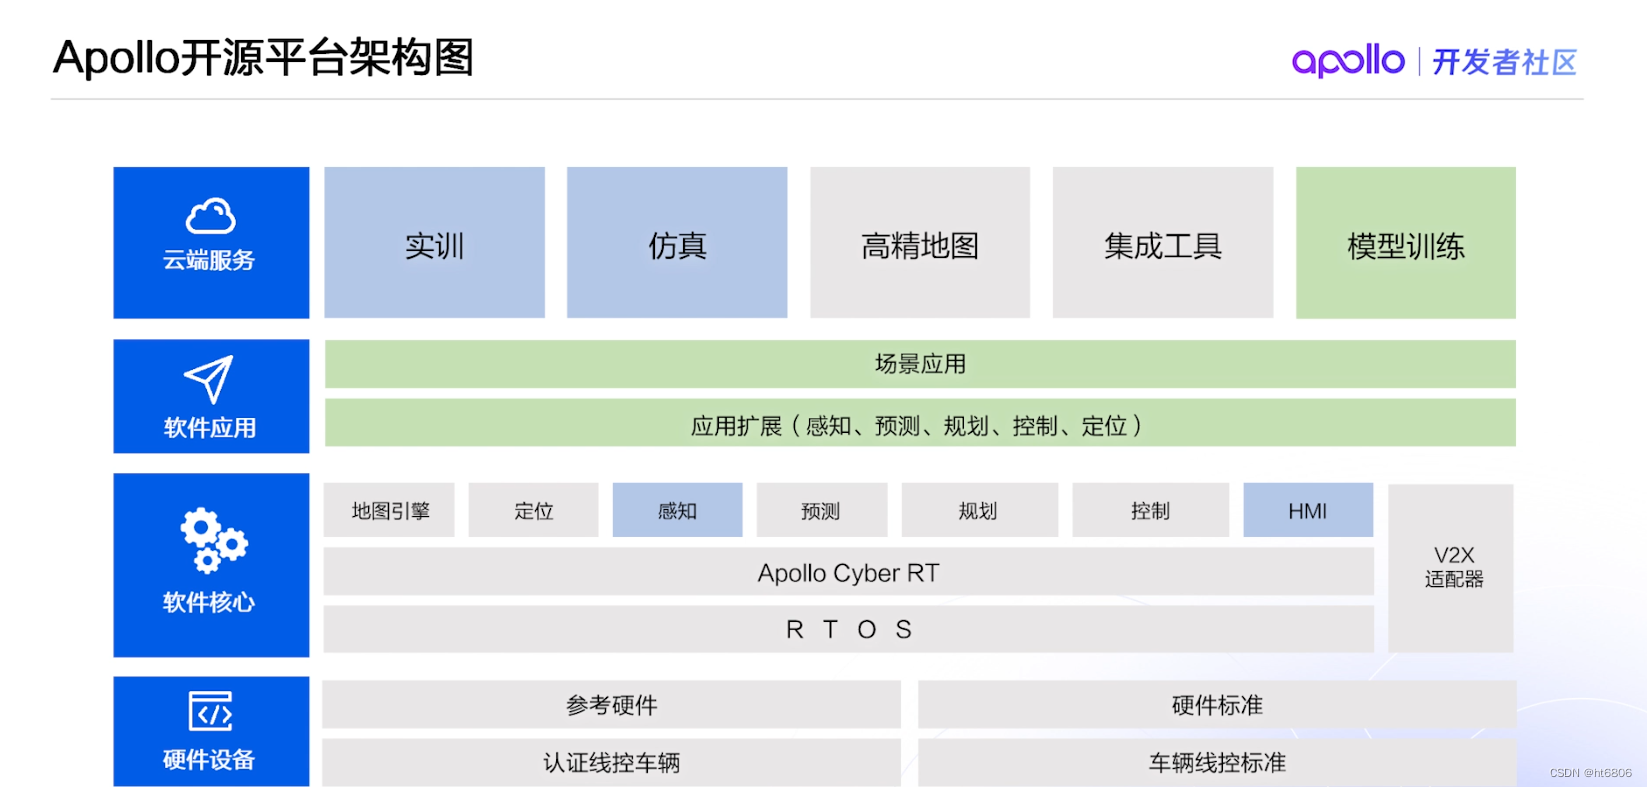Click the gears icon above 软件核心
Image resolution: width=1647 pixels, height=787 pixels.
213,541
